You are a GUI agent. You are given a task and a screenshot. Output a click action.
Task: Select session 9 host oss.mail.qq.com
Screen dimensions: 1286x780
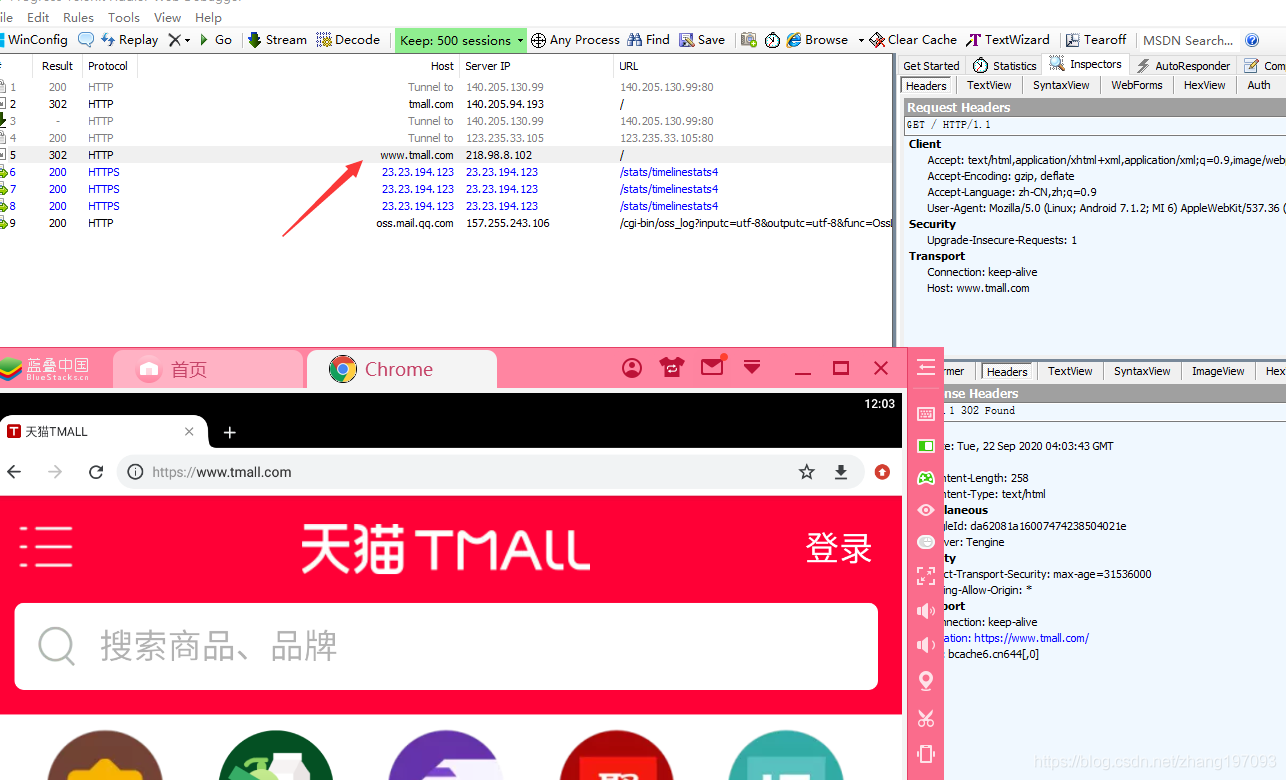(x=445, y=223)
